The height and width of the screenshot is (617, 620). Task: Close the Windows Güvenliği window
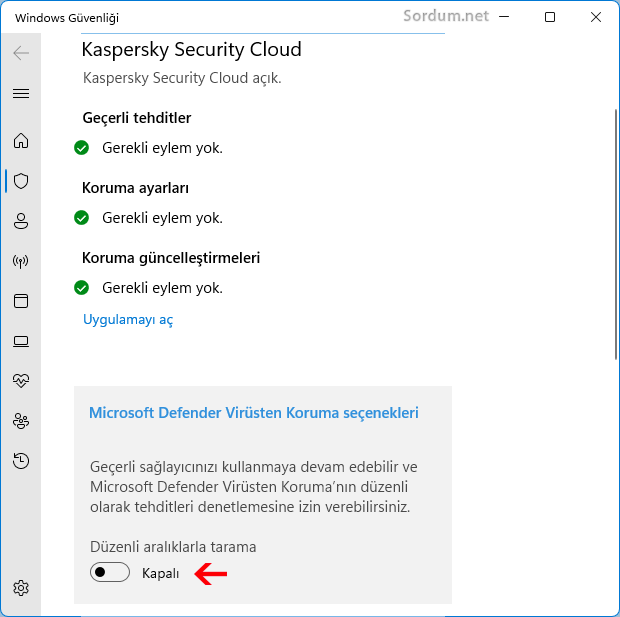595,17
